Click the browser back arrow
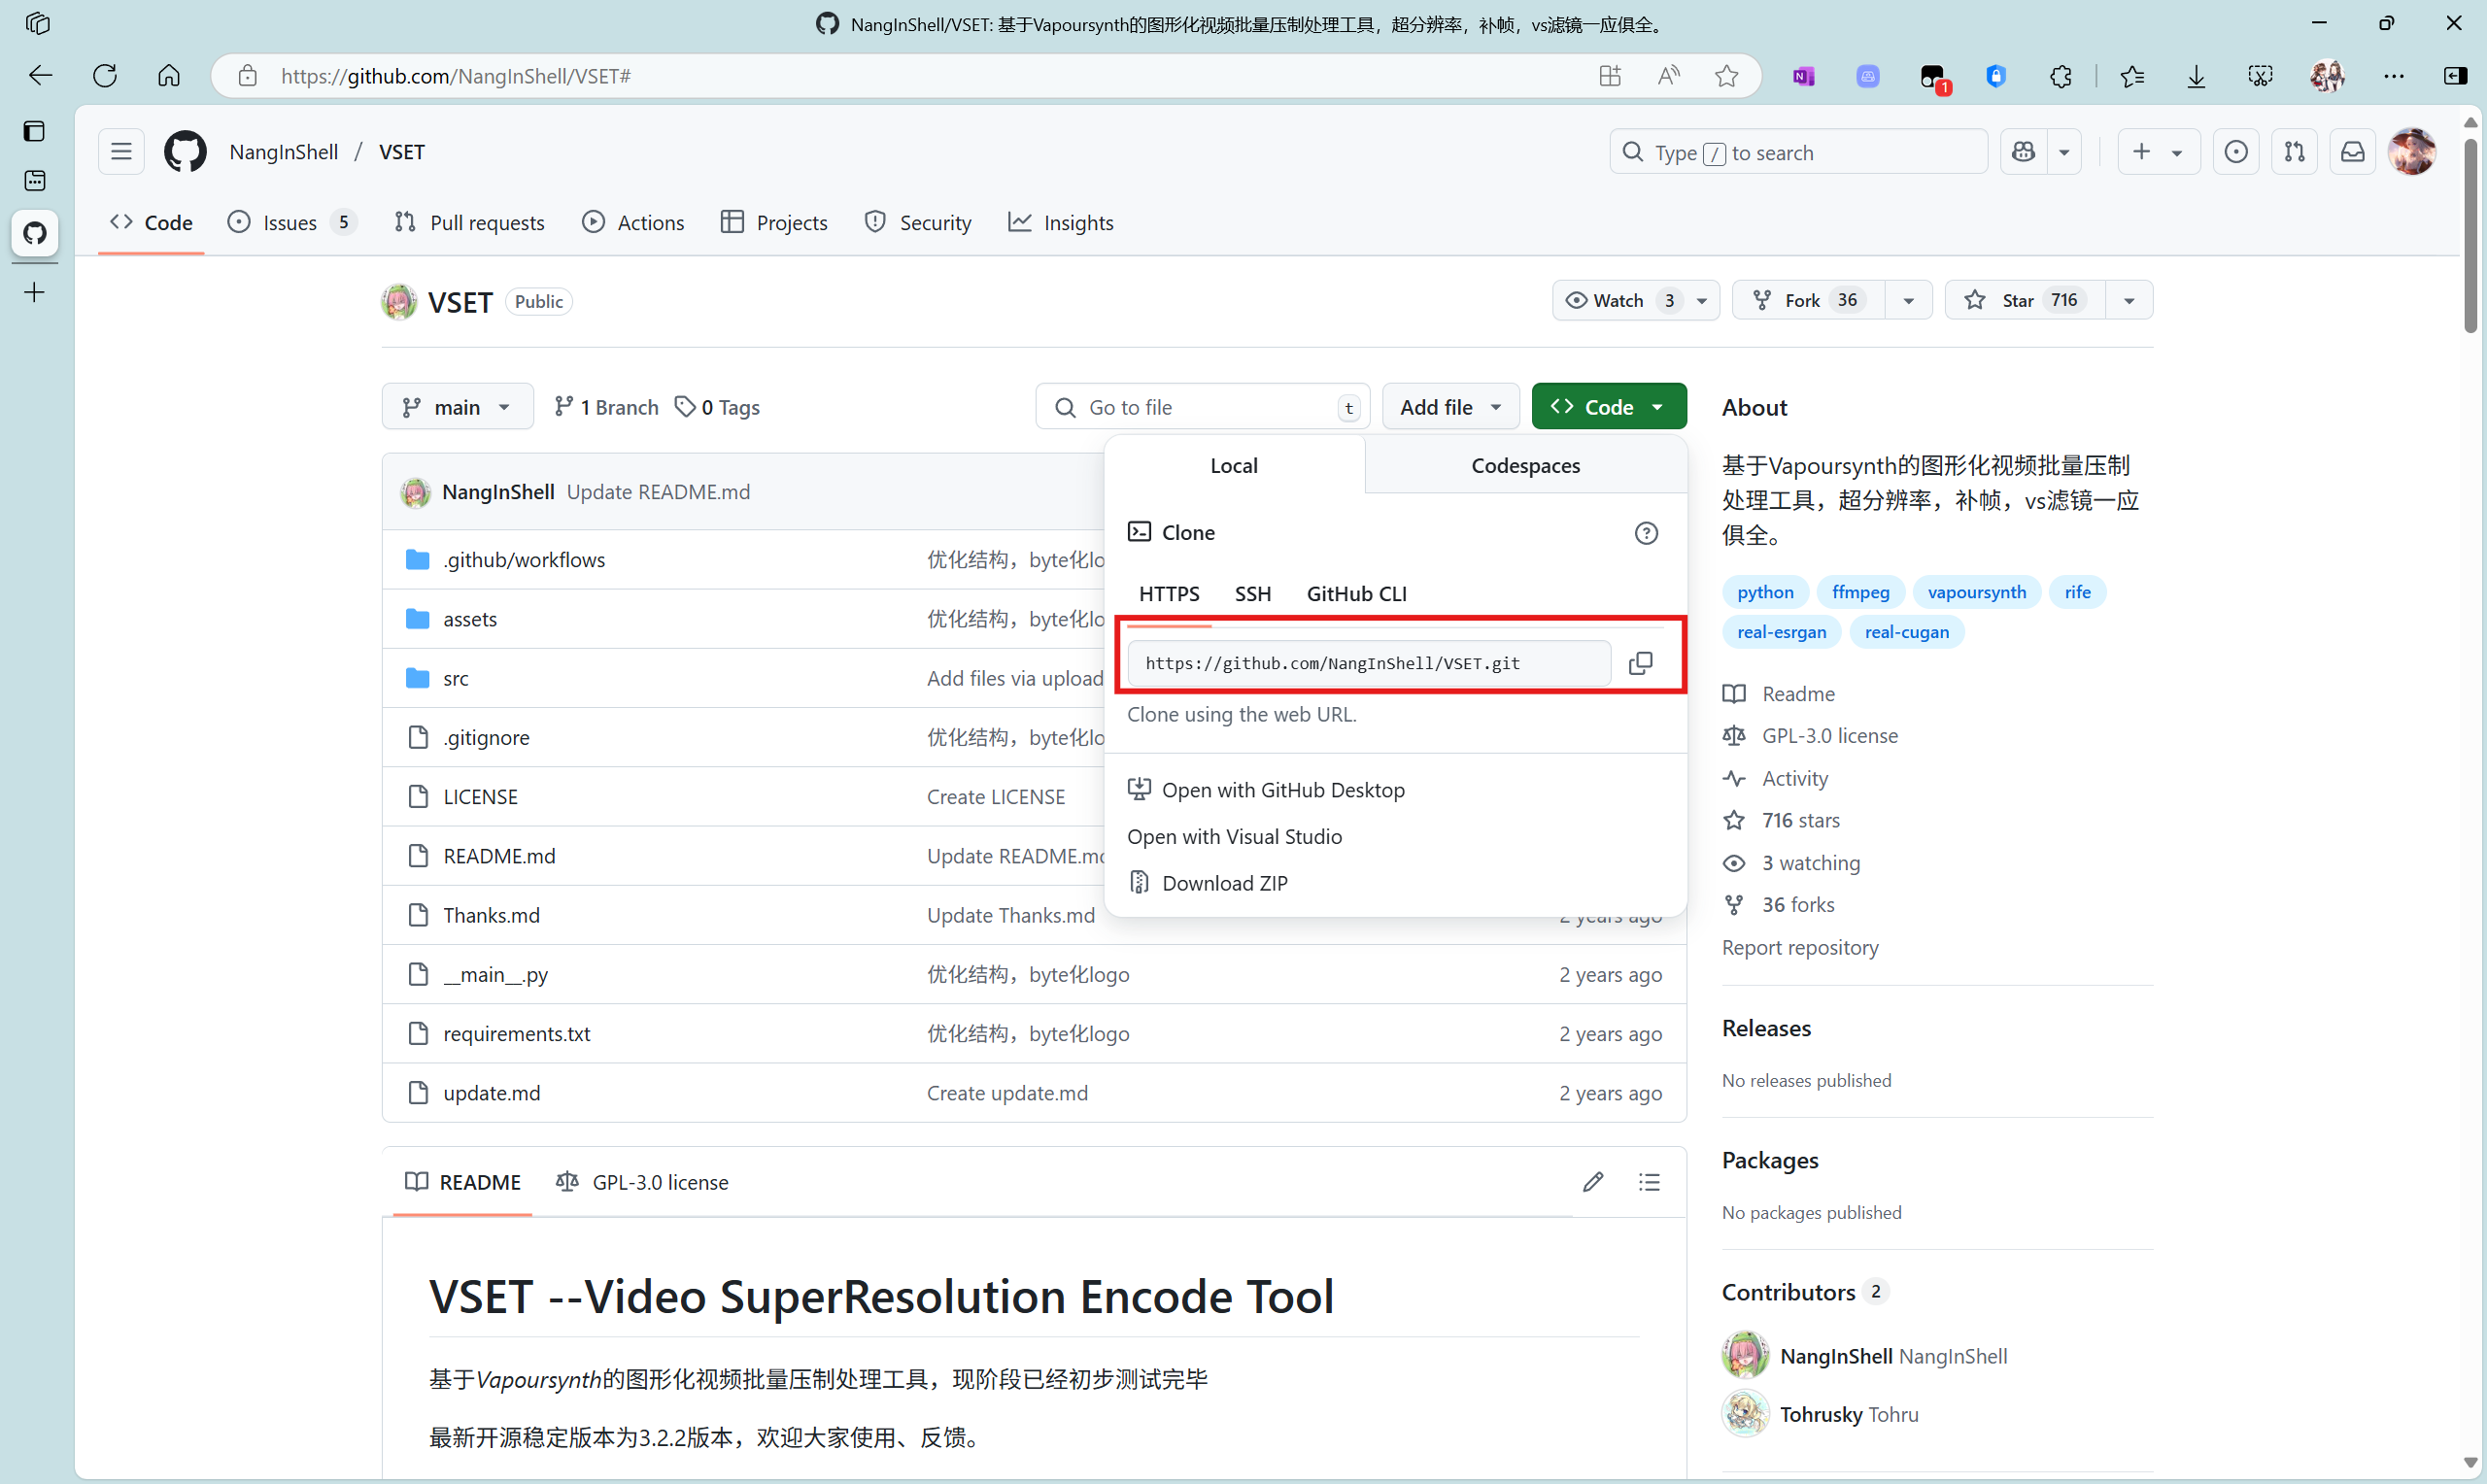 click(x=40, y=76)
